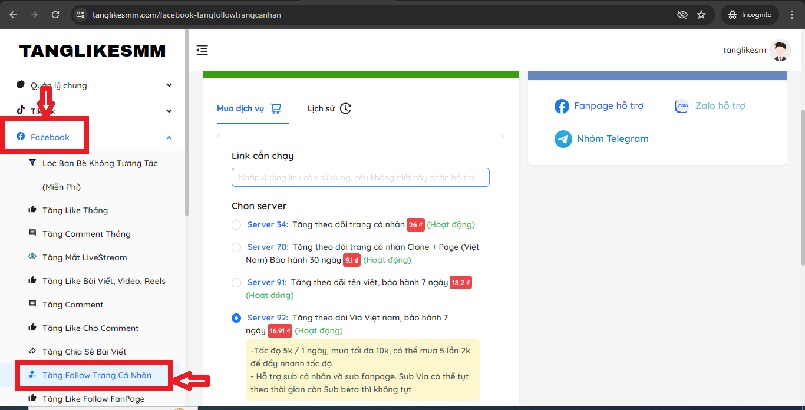Switch to the Mua dịch vụ tab
Image resolution: width=805 pixels, height=410 pixels.
(249, 108)
